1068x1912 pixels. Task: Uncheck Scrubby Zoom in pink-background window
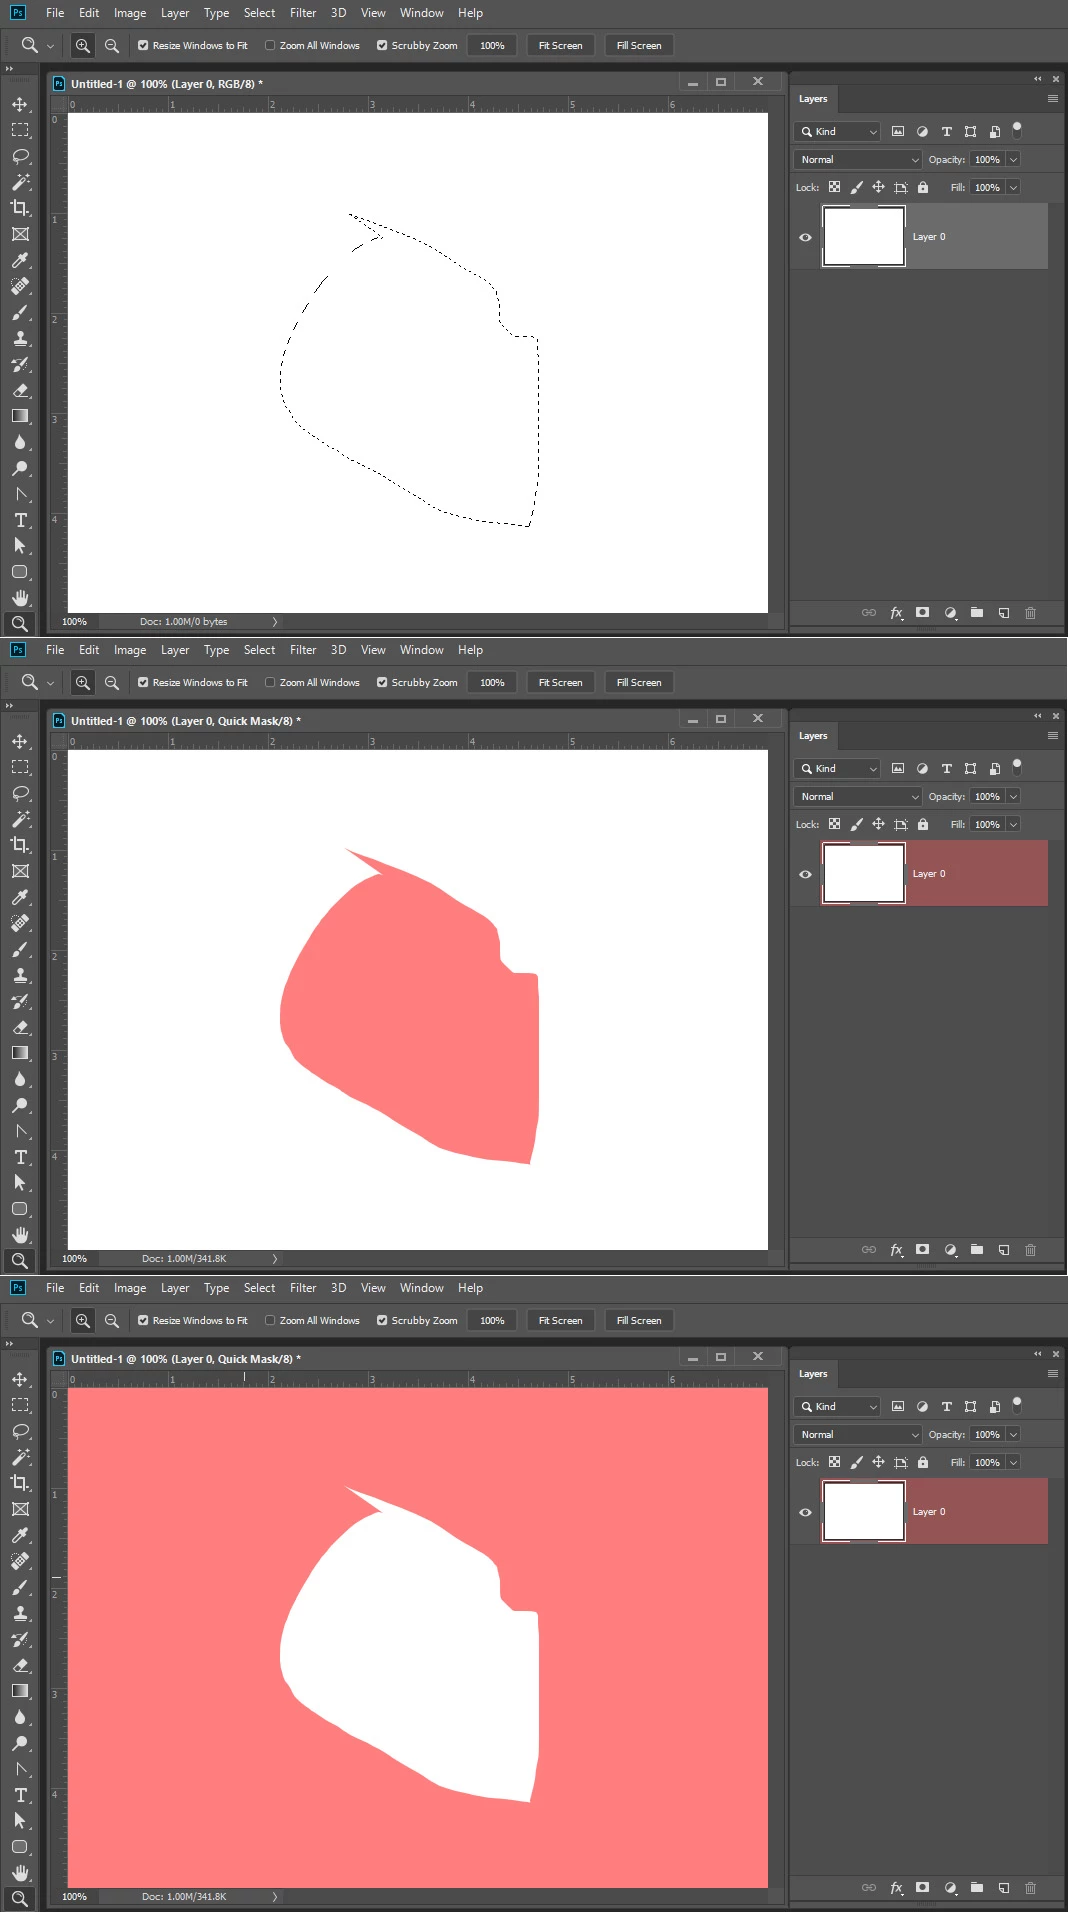click(x=382, y=1320)
